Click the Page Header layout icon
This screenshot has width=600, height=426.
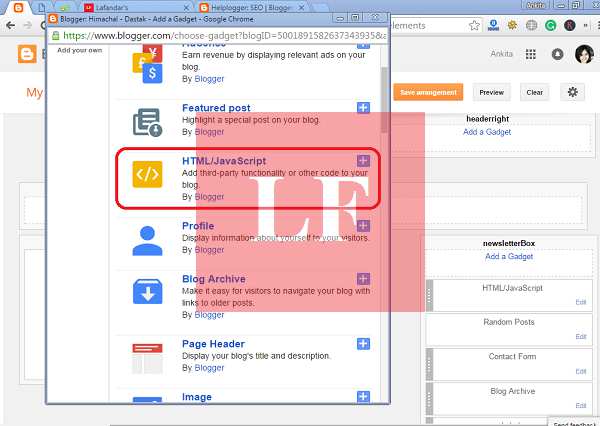tap(147, 359)
